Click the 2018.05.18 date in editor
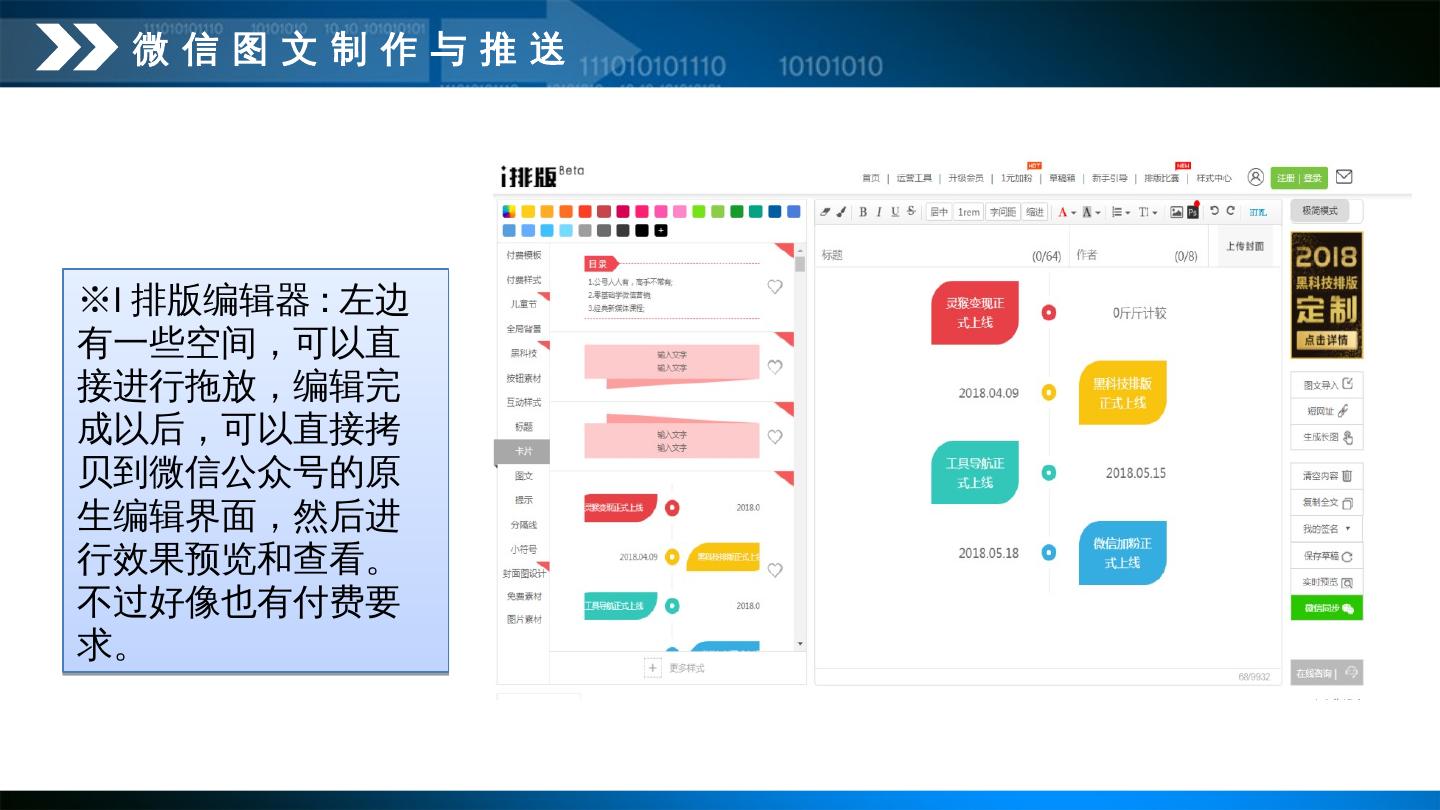The height and width of the screenshot is (810, 1440). point(988,553)
